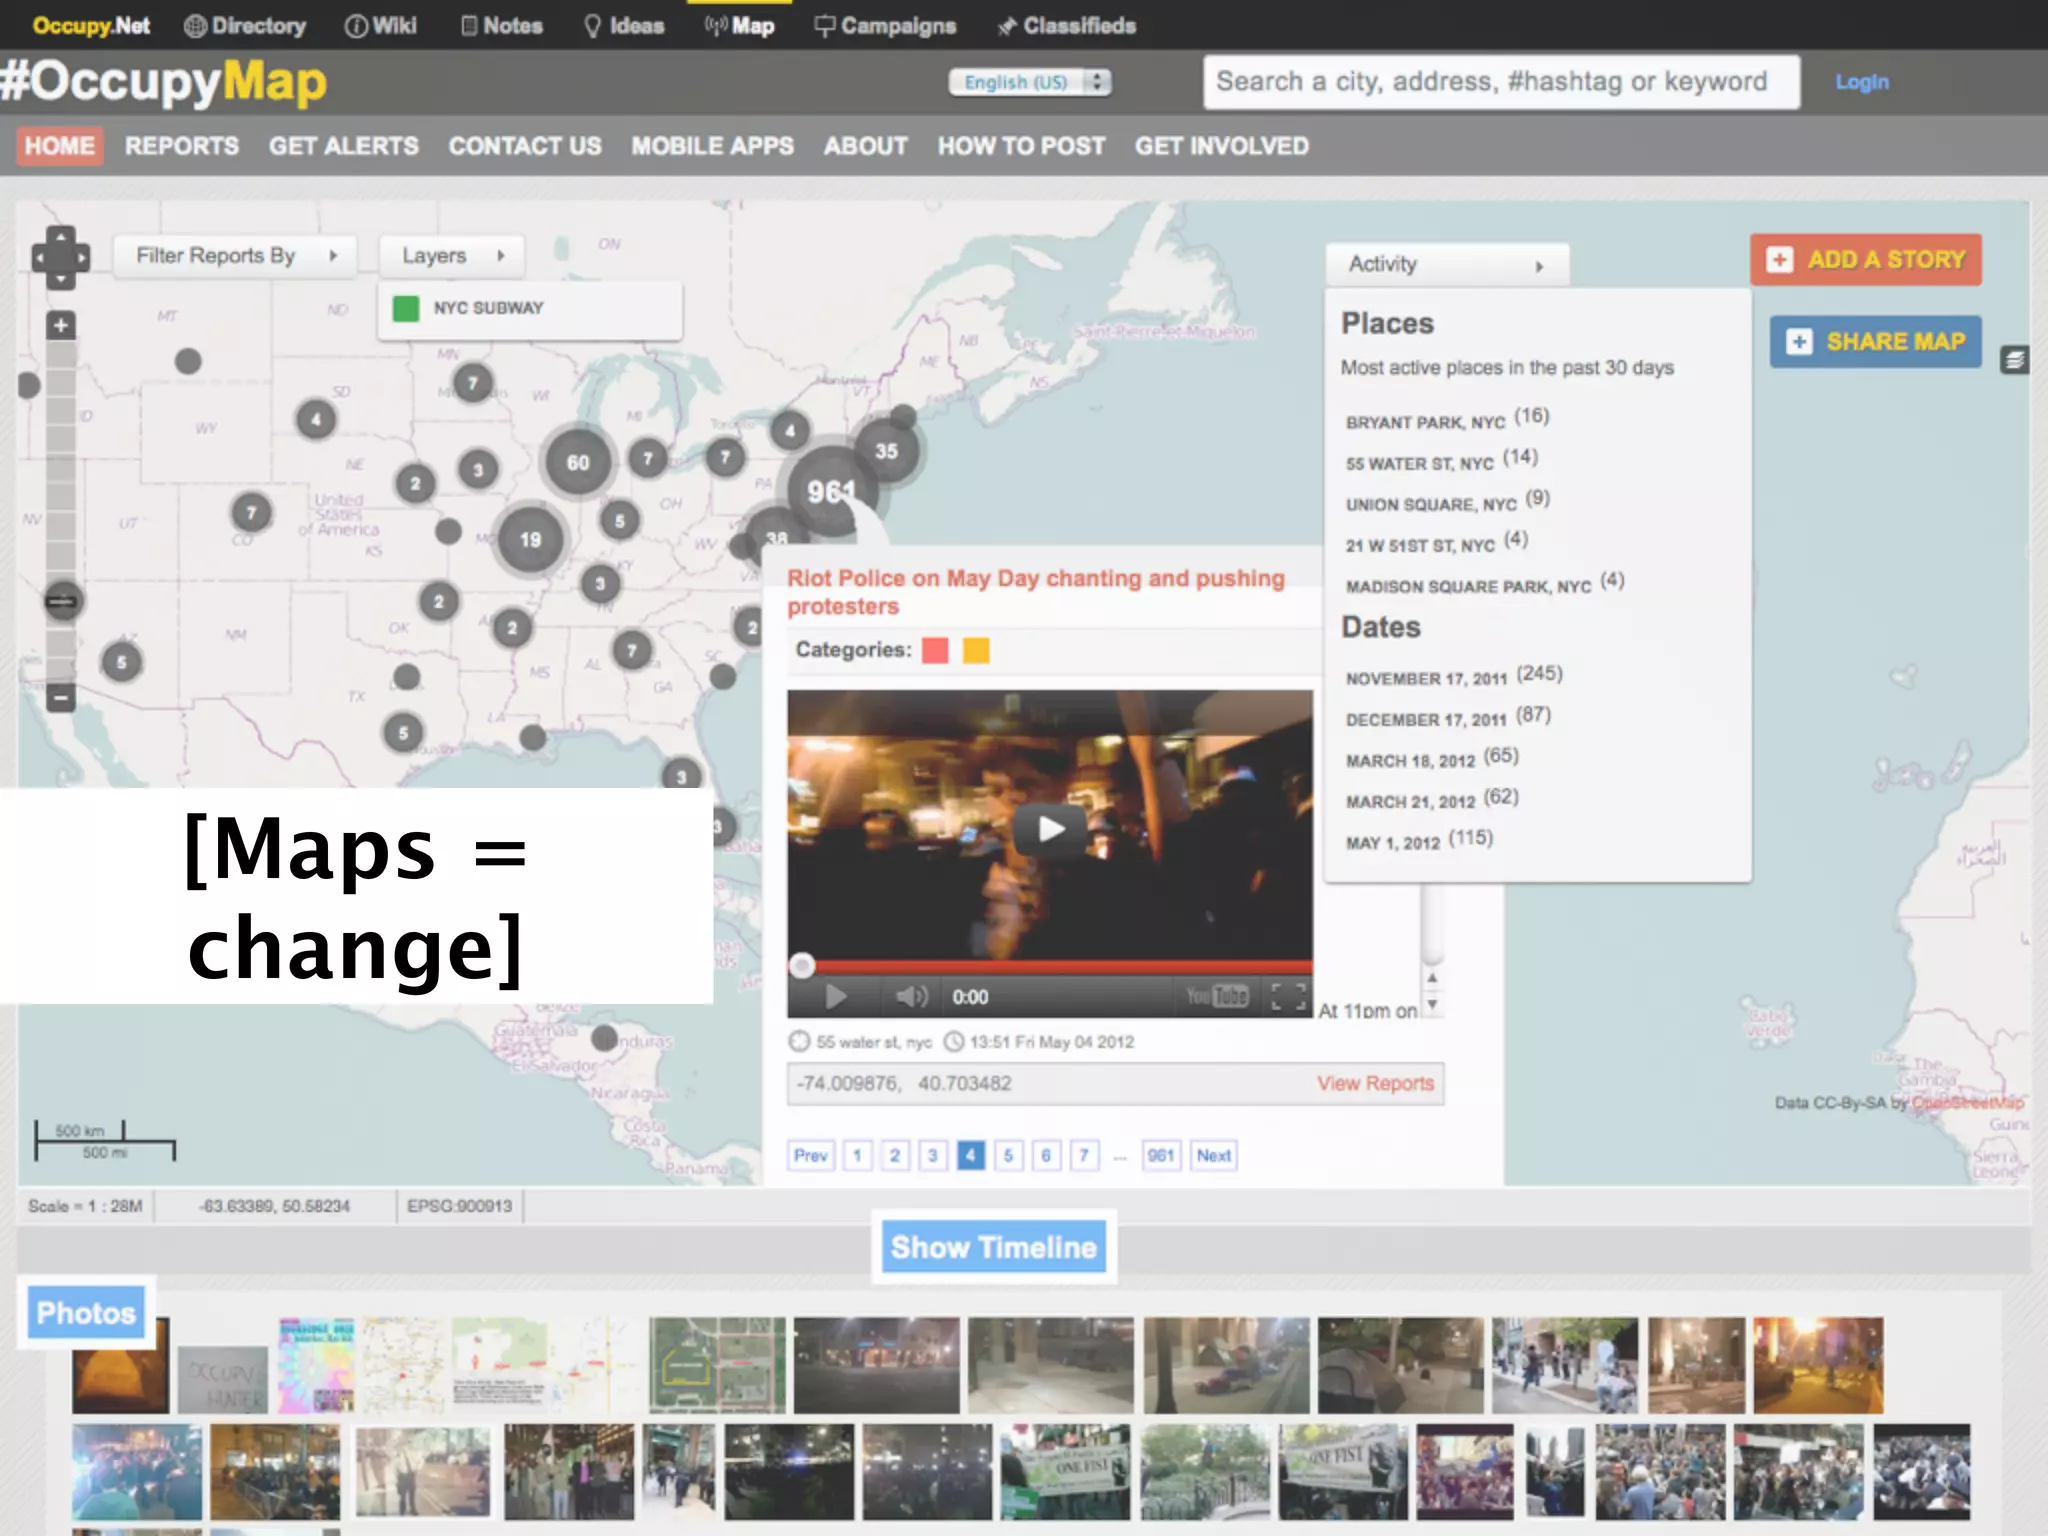Viewport: 2048px width, 1536px height.
Task: Click the plus icon in Add a Story
Action: point(1779,260)
